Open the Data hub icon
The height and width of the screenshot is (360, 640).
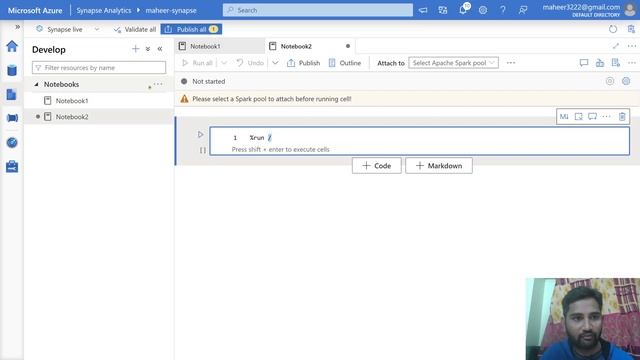(12, 70)
